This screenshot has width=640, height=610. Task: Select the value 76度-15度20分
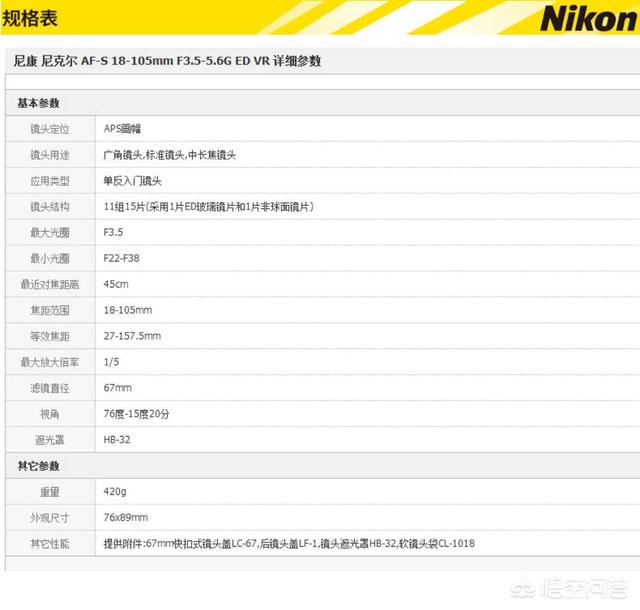(136, 414)
